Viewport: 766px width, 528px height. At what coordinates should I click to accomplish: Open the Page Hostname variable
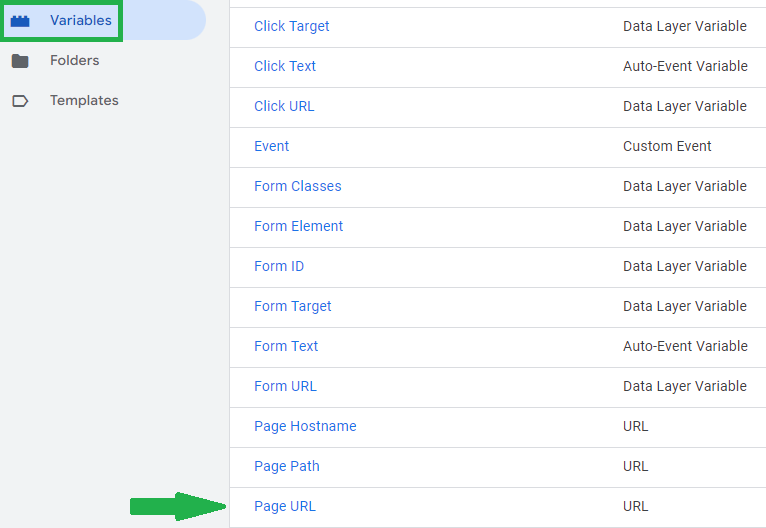coord(305,426)
